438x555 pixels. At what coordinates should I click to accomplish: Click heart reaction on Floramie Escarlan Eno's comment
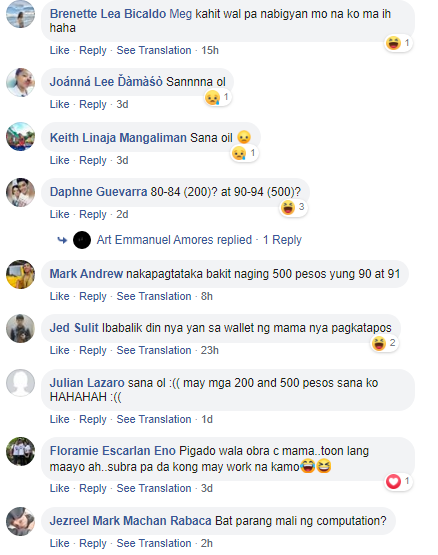point(398,481)
